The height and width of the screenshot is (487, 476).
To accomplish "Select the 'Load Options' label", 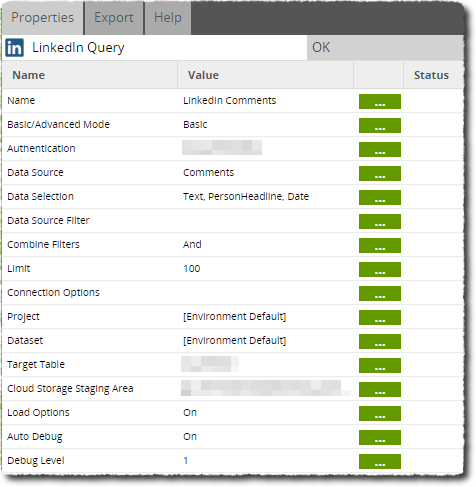I will (38, 412).
